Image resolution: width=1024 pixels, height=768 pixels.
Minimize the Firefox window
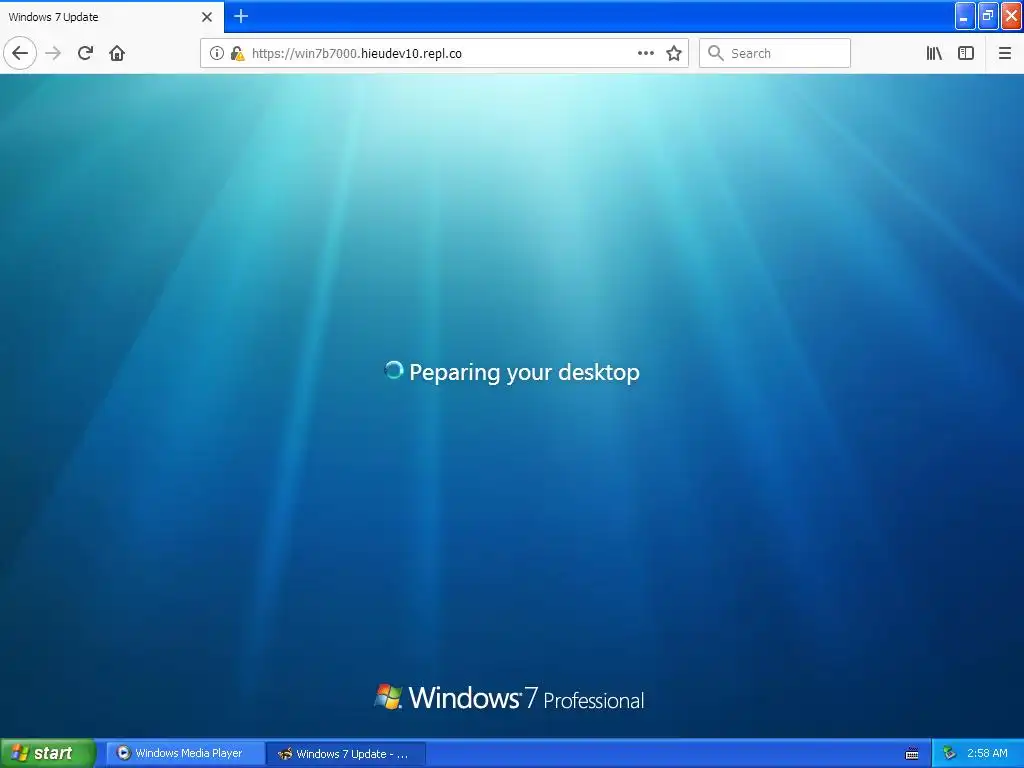coord(965,16)
